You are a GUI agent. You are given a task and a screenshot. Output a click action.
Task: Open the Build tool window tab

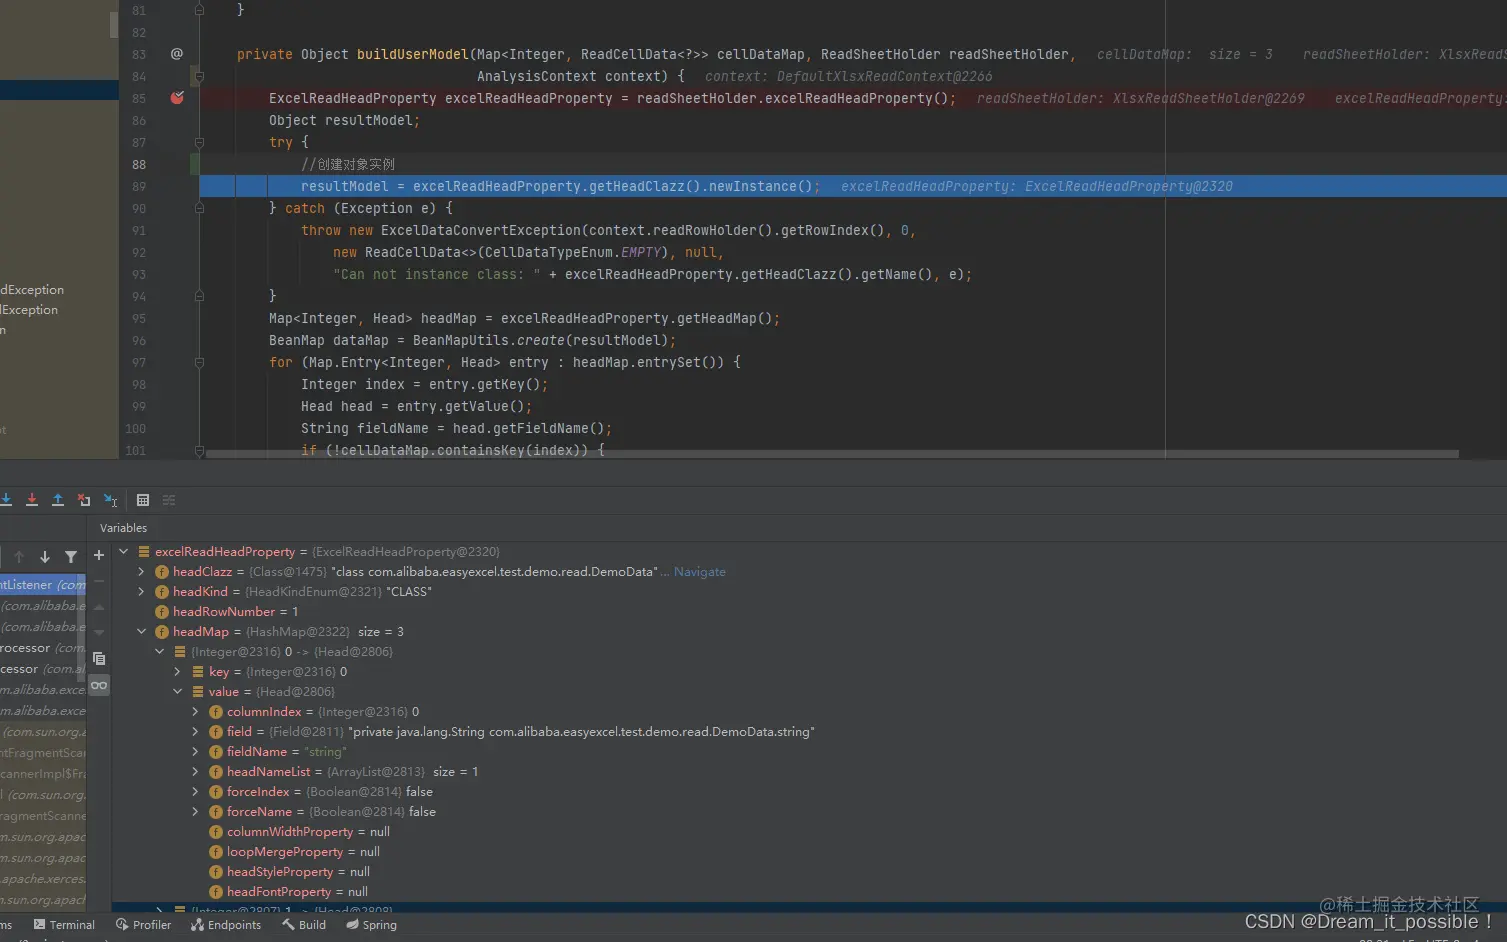point(304,925)
